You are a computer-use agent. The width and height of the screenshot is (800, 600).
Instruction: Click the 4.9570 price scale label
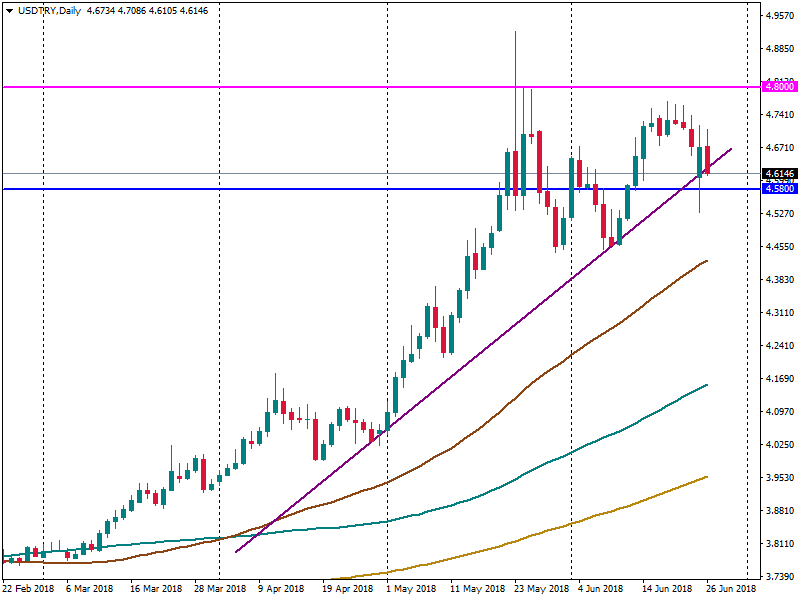779,16
